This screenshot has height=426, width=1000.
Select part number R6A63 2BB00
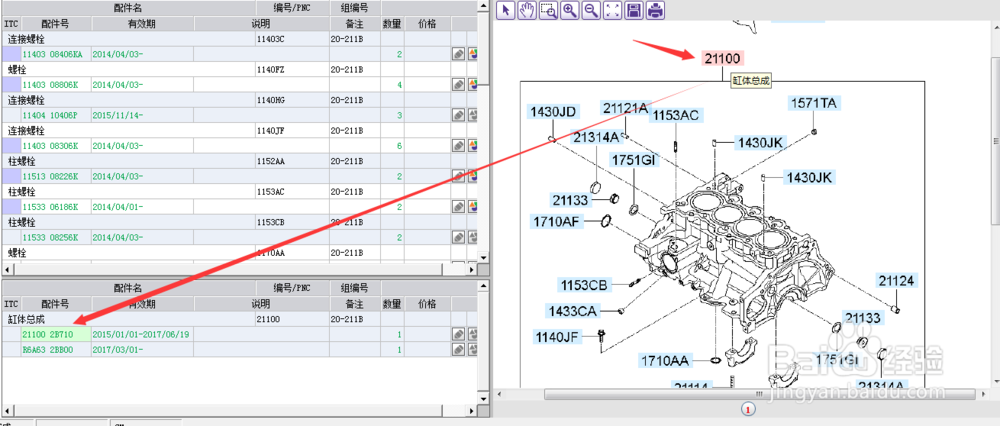click(x=48, y=350)
